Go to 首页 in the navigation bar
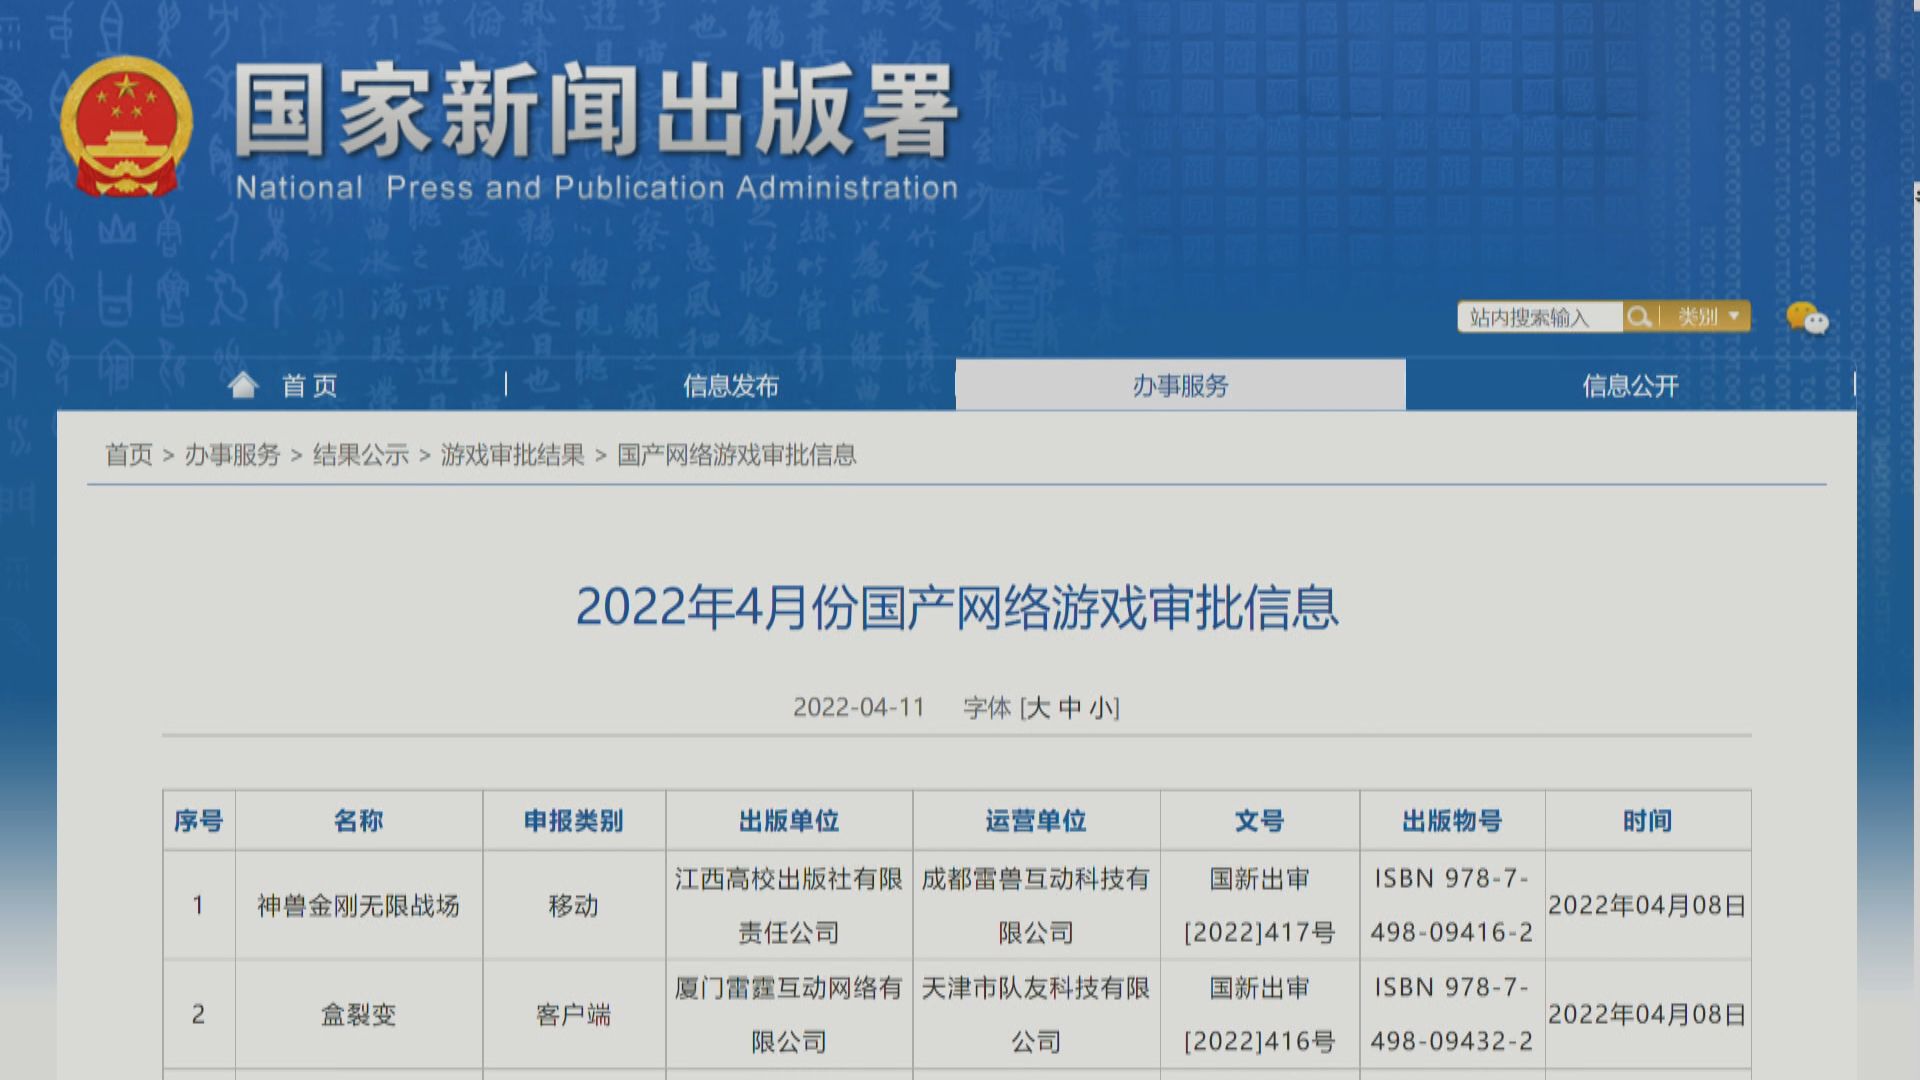The height and width of the screenshot is (1080, 1920). pos(309,386)
